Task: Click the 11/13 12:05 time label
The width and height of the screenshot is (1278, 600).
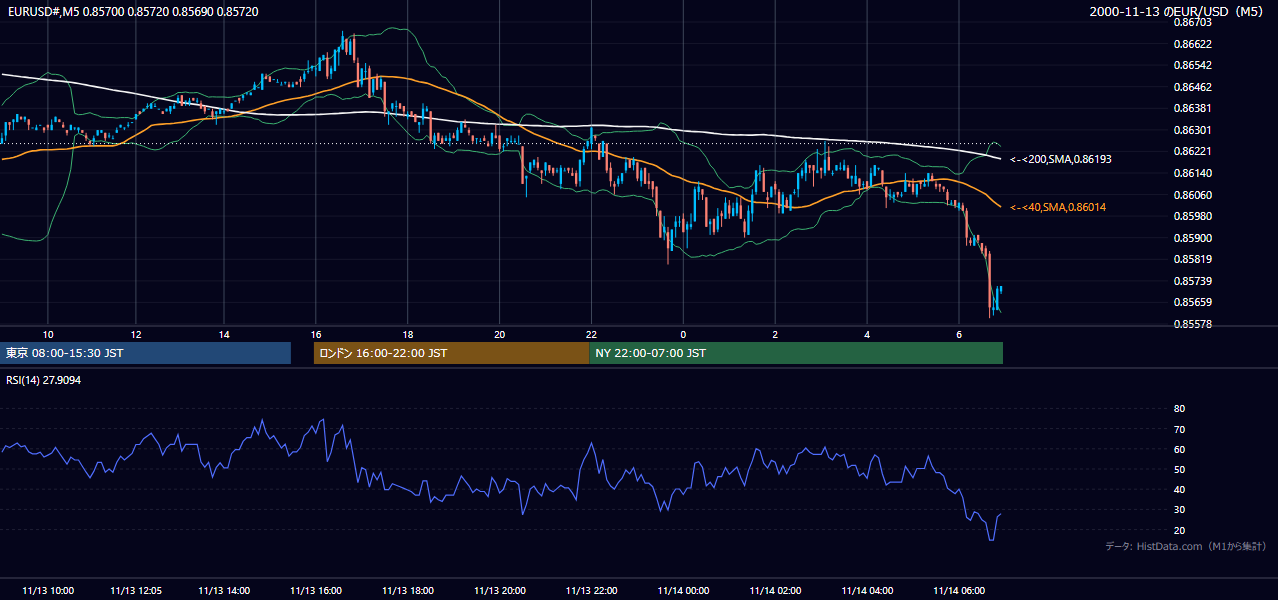Action: click(136, 590)
